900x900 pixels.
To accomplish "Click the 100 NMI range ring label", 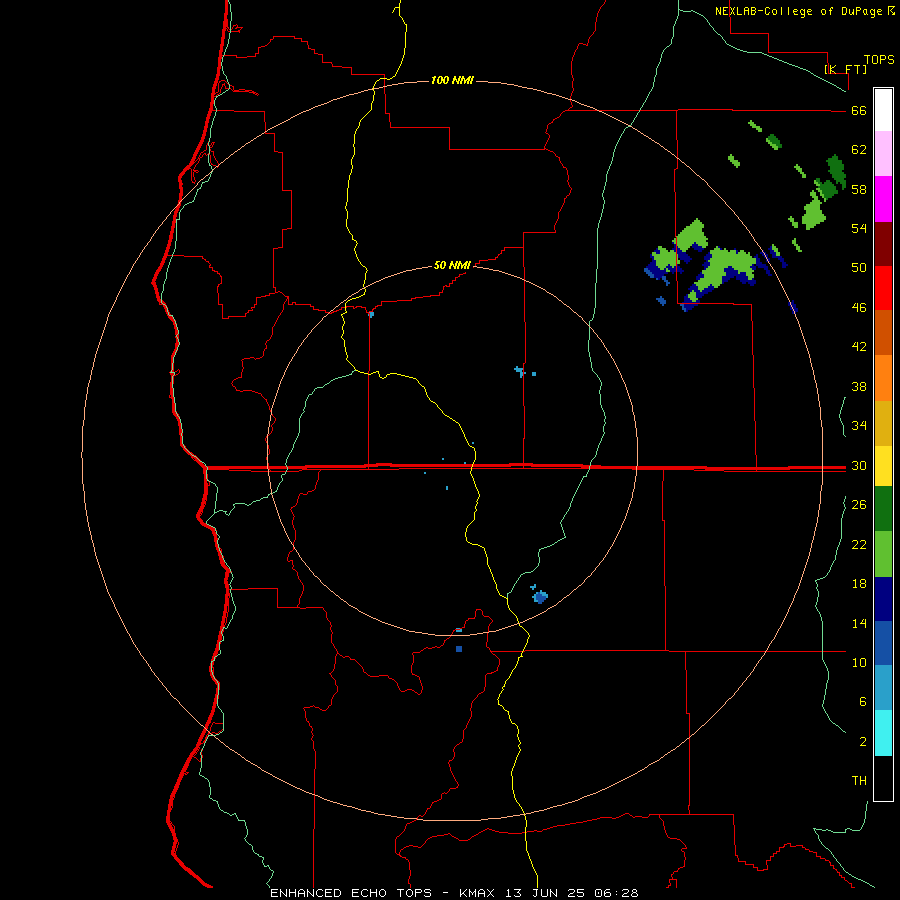I will click(452, 80).
